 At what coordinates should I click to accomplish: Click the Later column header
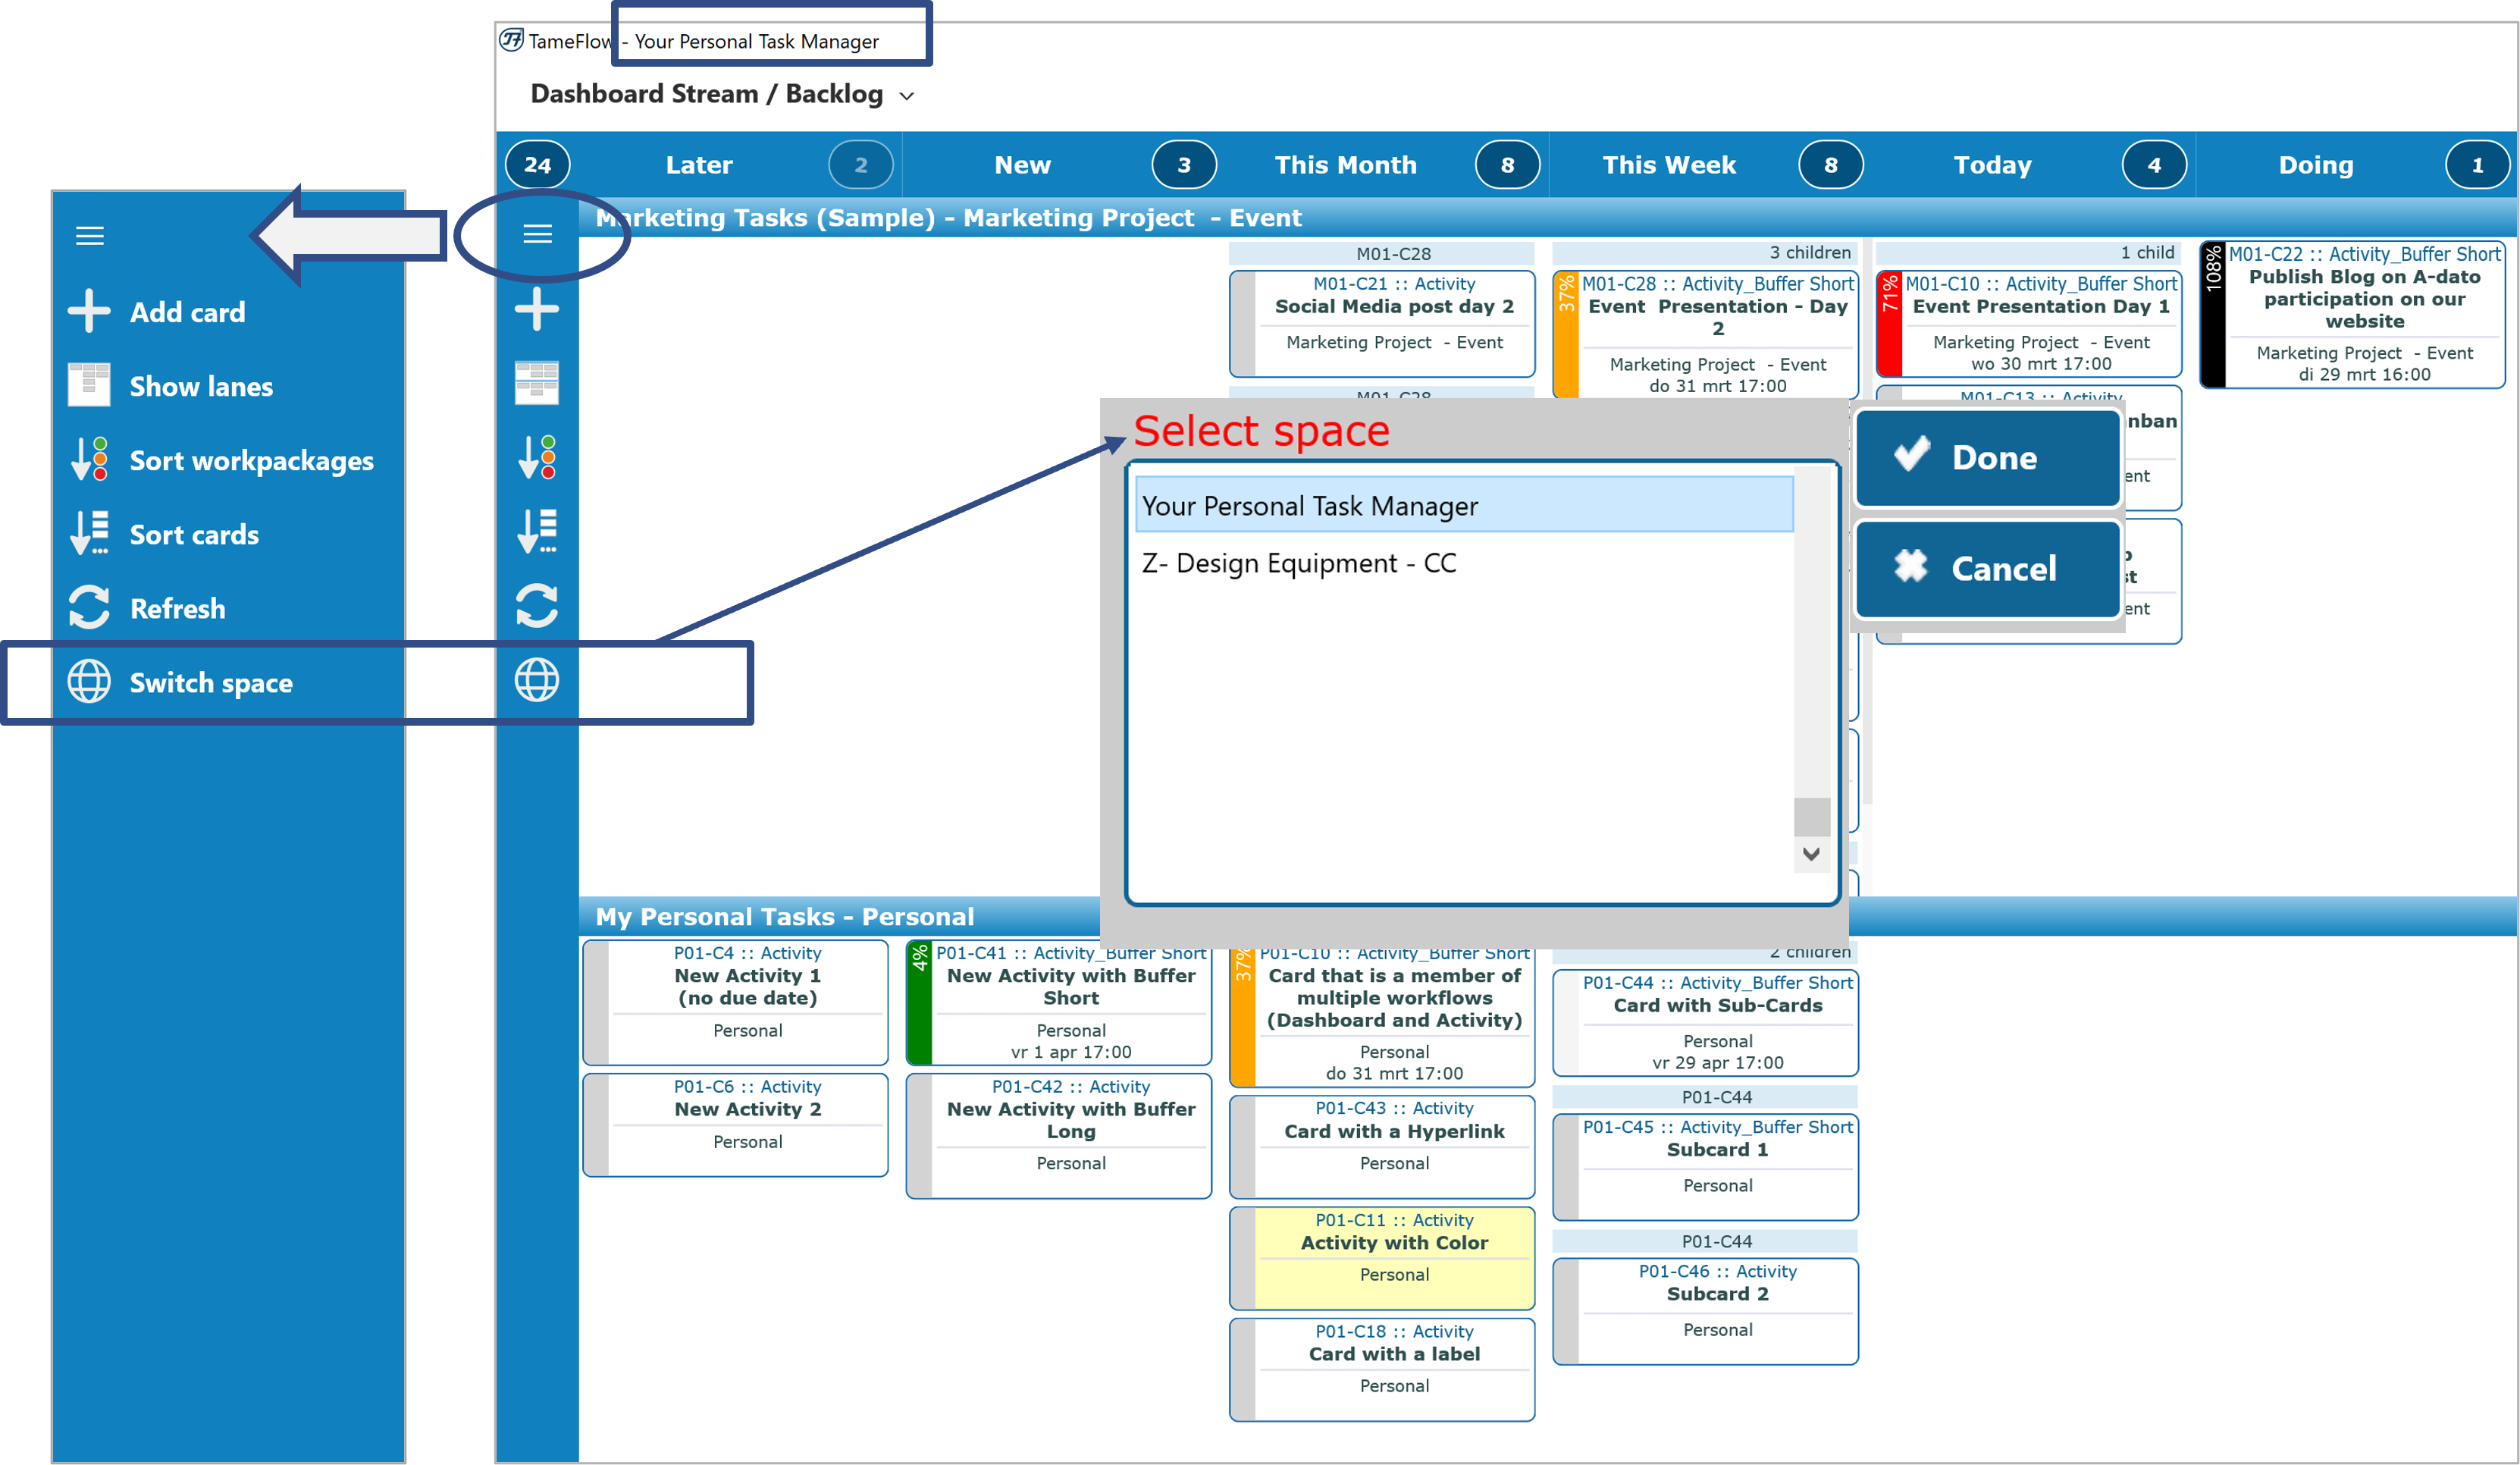[x=699, y=165]
